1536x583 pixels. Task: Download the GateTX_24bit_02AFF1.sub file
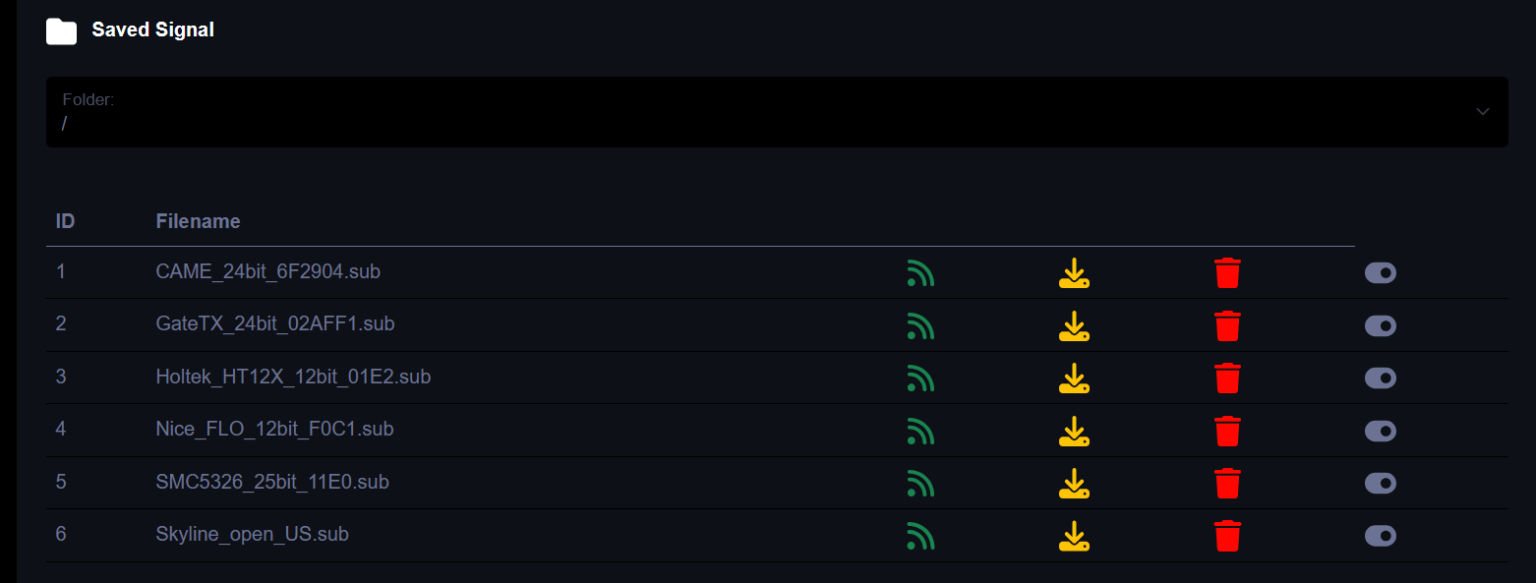click(x=1074, y=326)
